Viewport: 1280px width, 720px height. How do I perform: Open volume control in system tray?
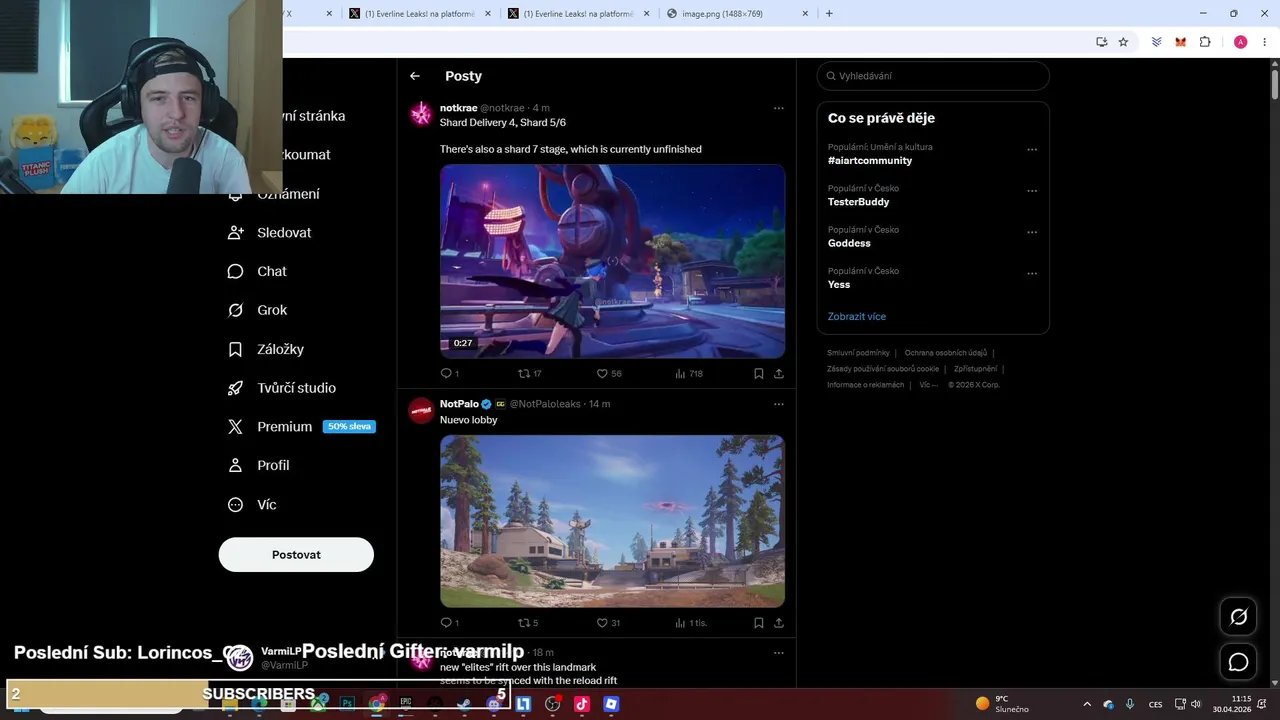coord(1195,704)
